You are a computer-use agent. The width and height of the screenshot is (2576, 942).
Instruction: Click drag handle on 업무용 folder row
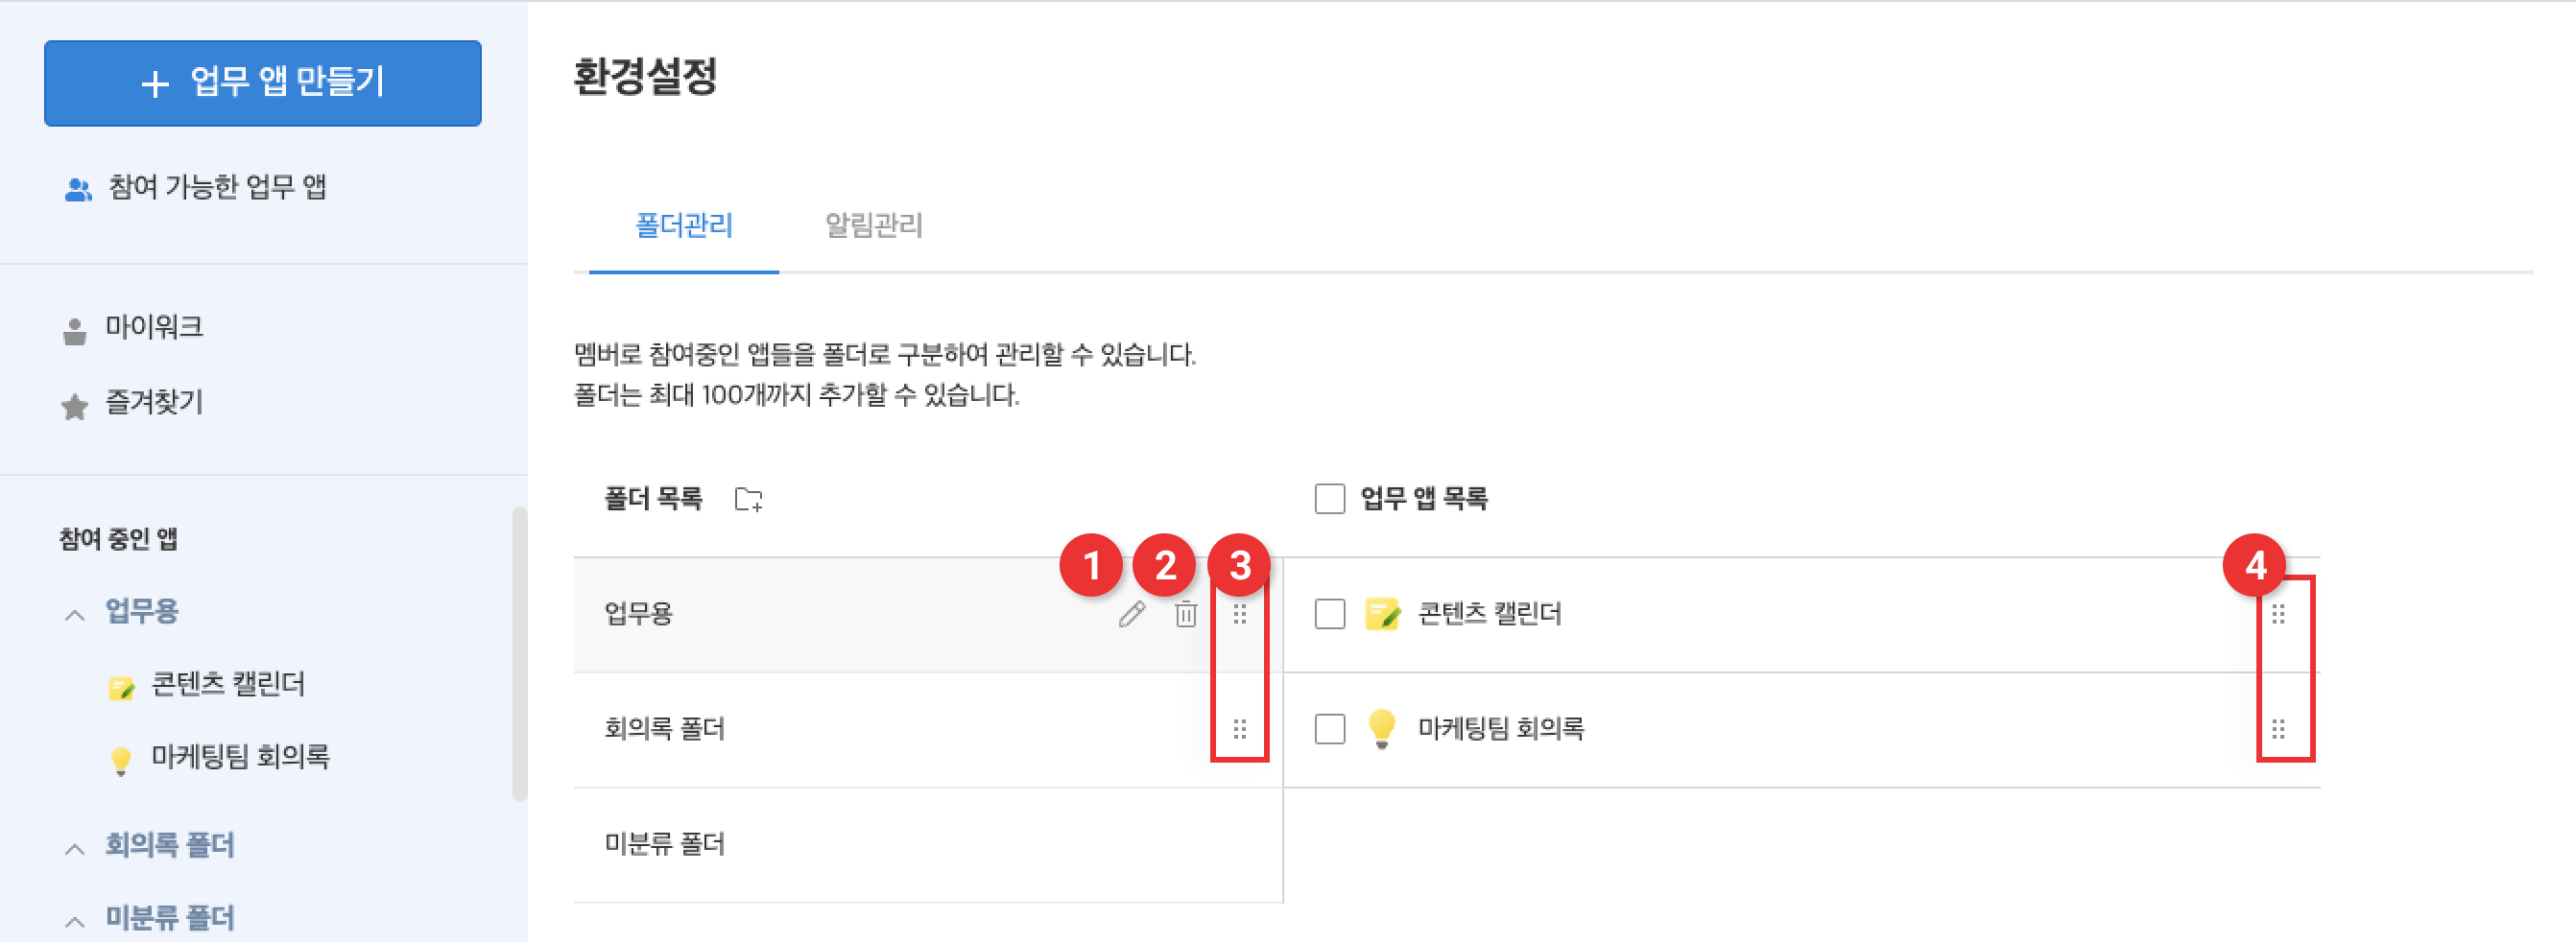(x=1240, y=614)
